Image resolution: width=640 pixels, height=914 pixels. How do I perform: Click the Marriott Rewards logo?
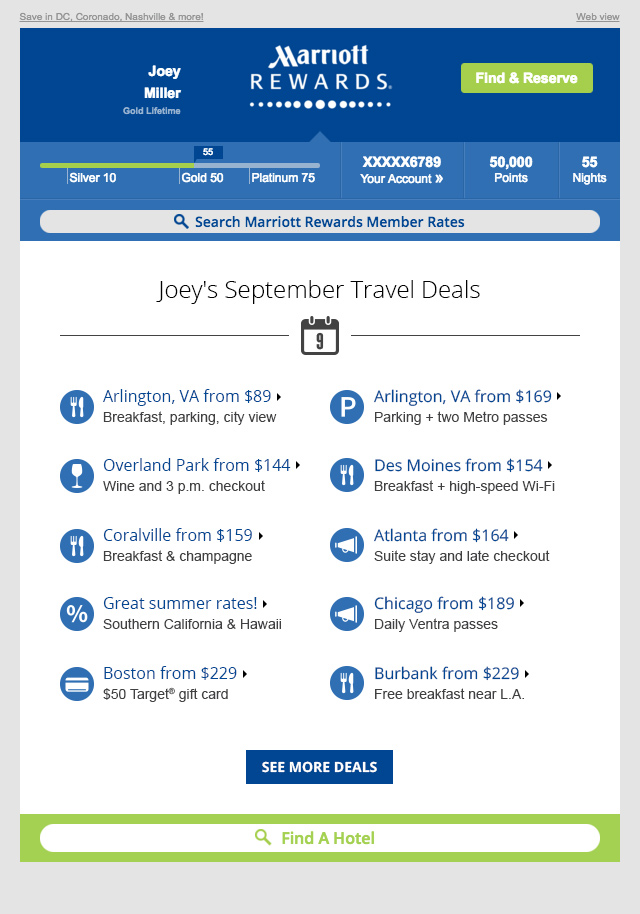320,75
